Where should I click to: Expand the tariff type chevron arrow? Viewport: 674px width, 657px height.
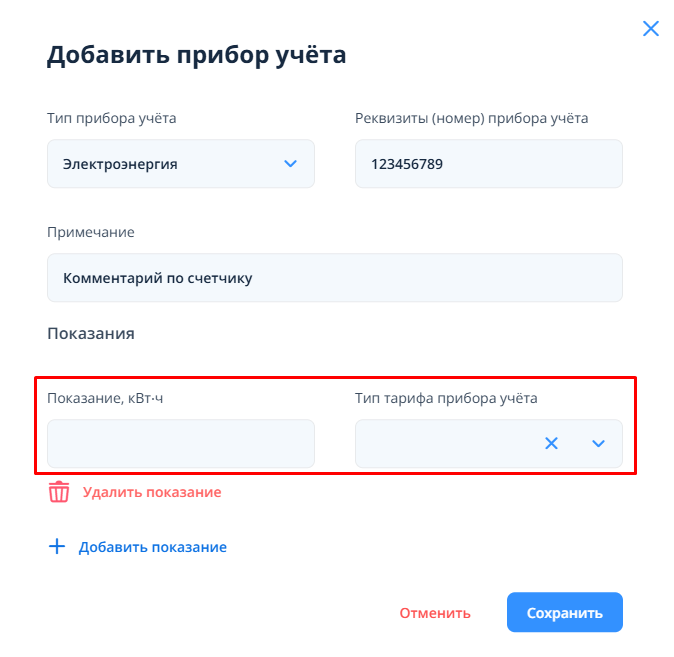pos(599,443)
